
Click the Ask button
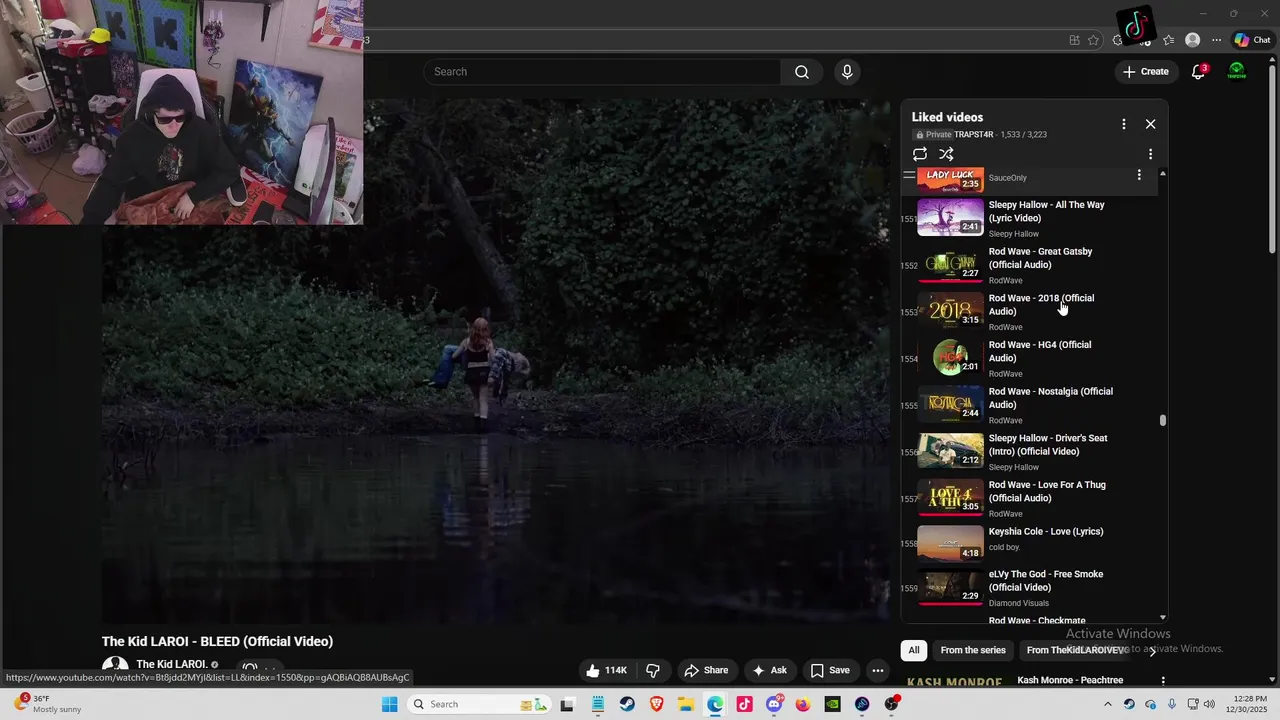(x=769, y=670)
